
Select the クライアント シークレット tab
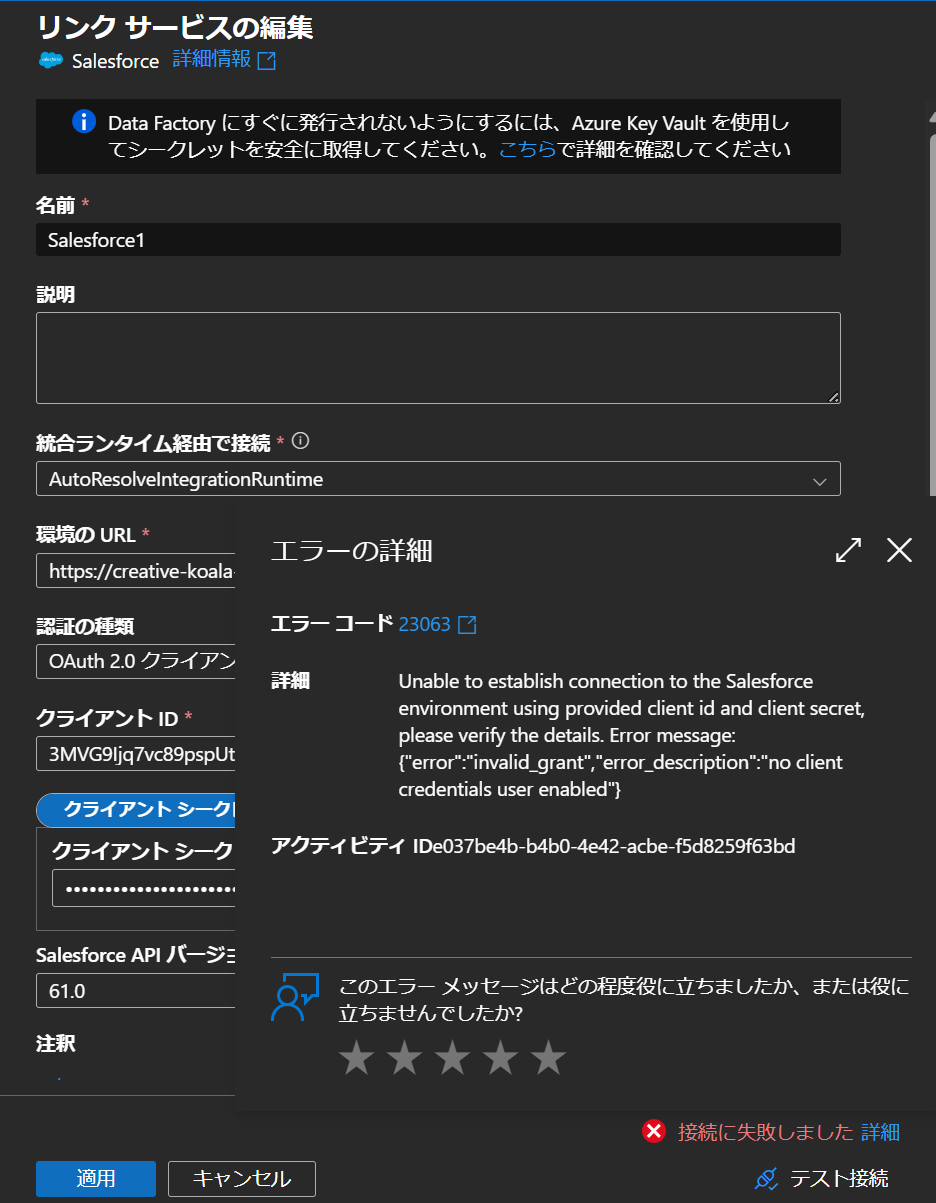(138, 809)
